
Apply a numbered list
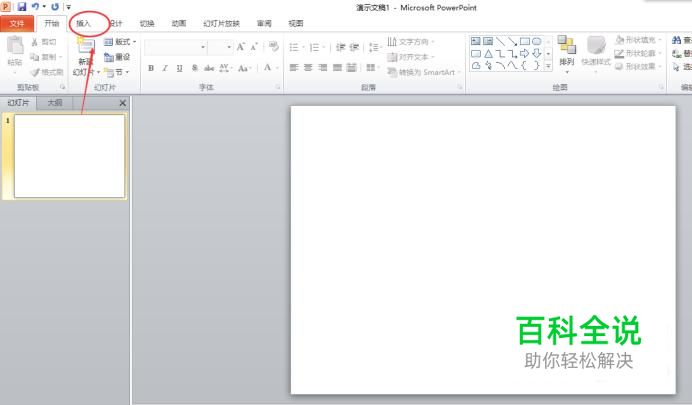pos(316,47)
